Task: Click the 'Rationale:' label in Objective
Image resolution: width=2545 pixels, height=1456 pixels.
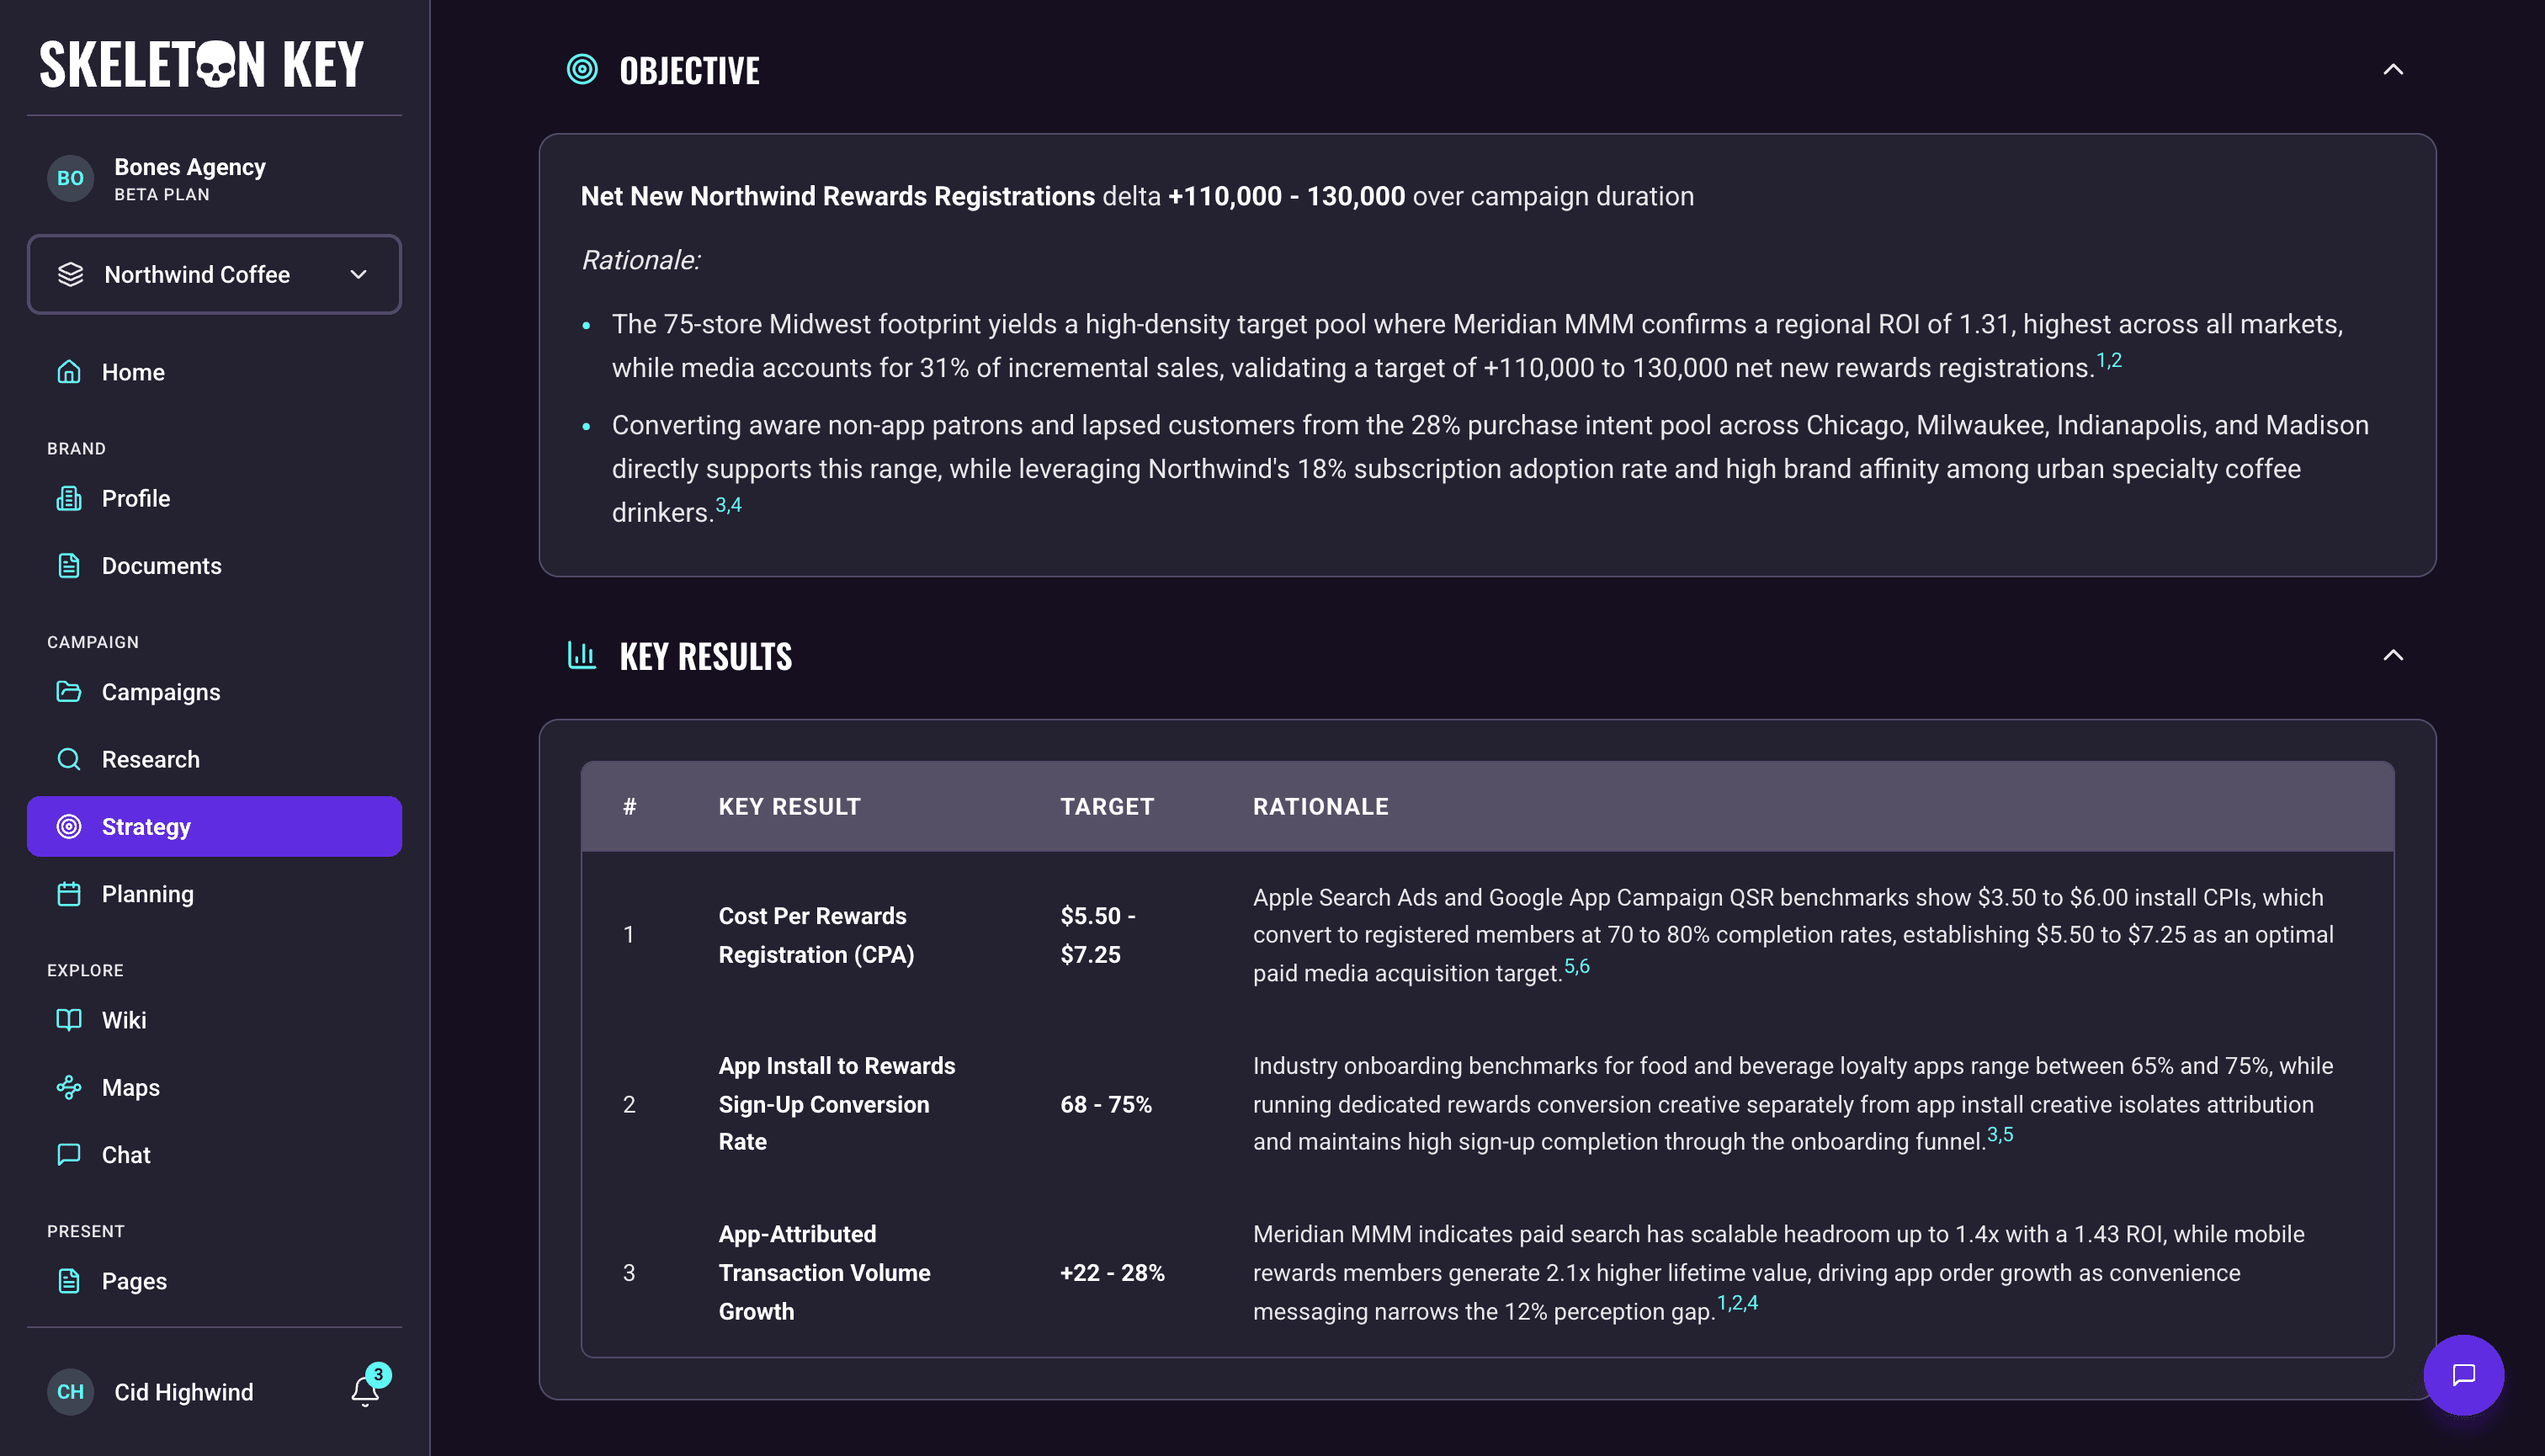Action: coord(641,260)
